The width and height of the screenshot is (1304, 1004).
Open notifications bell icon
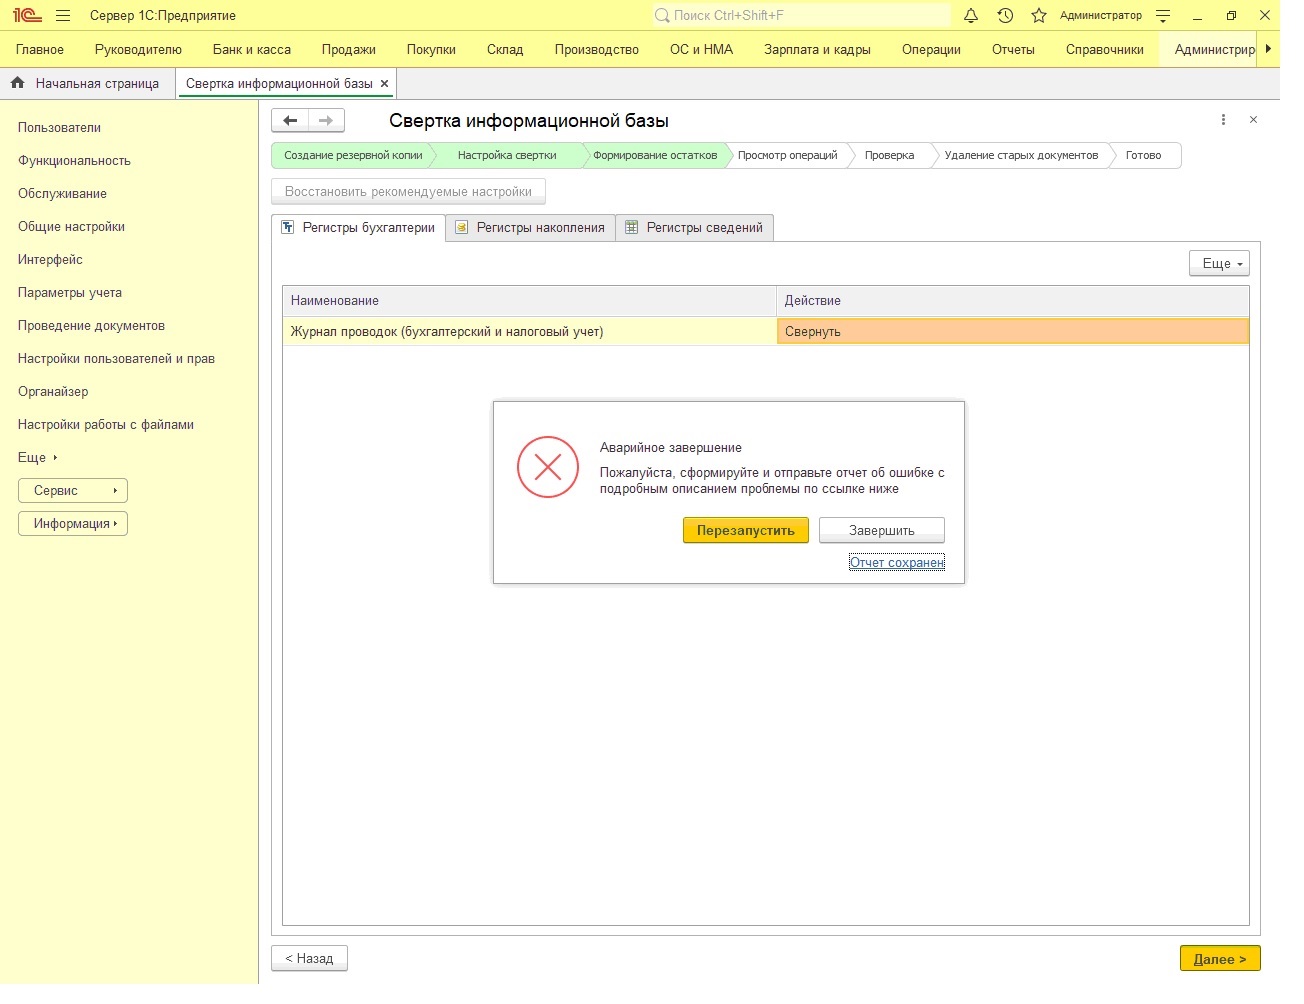(x=970, y=16)
